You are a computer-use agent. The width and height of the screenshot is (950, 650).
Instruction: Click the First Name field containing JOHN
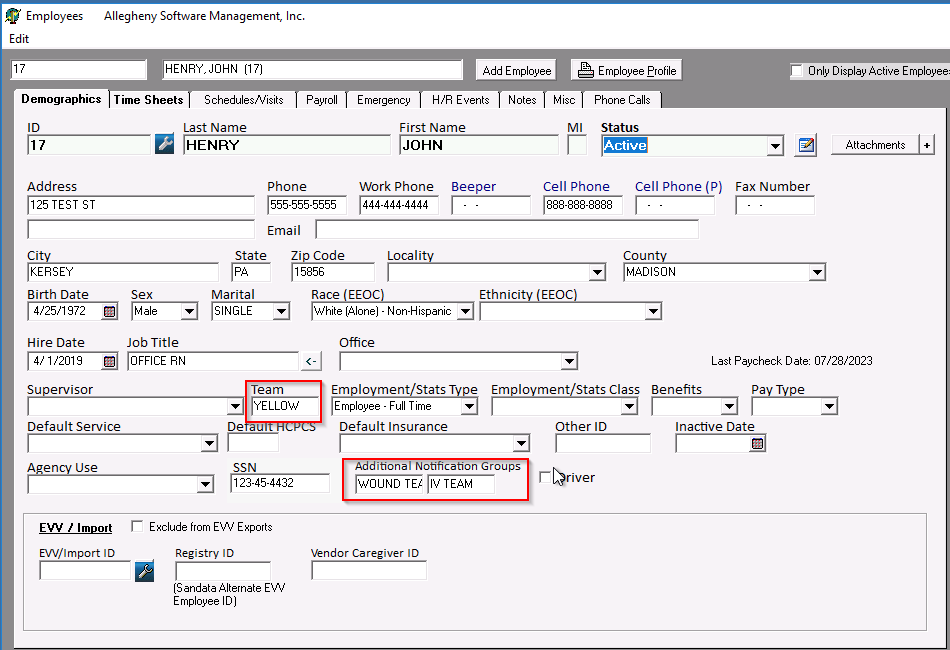coord(479,145)
